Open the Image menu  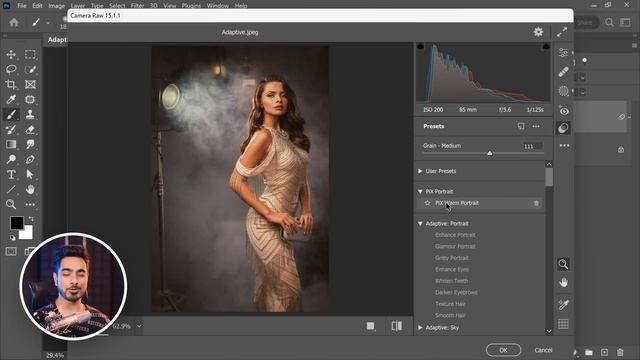pyautogui.click(x=56, y=6)
